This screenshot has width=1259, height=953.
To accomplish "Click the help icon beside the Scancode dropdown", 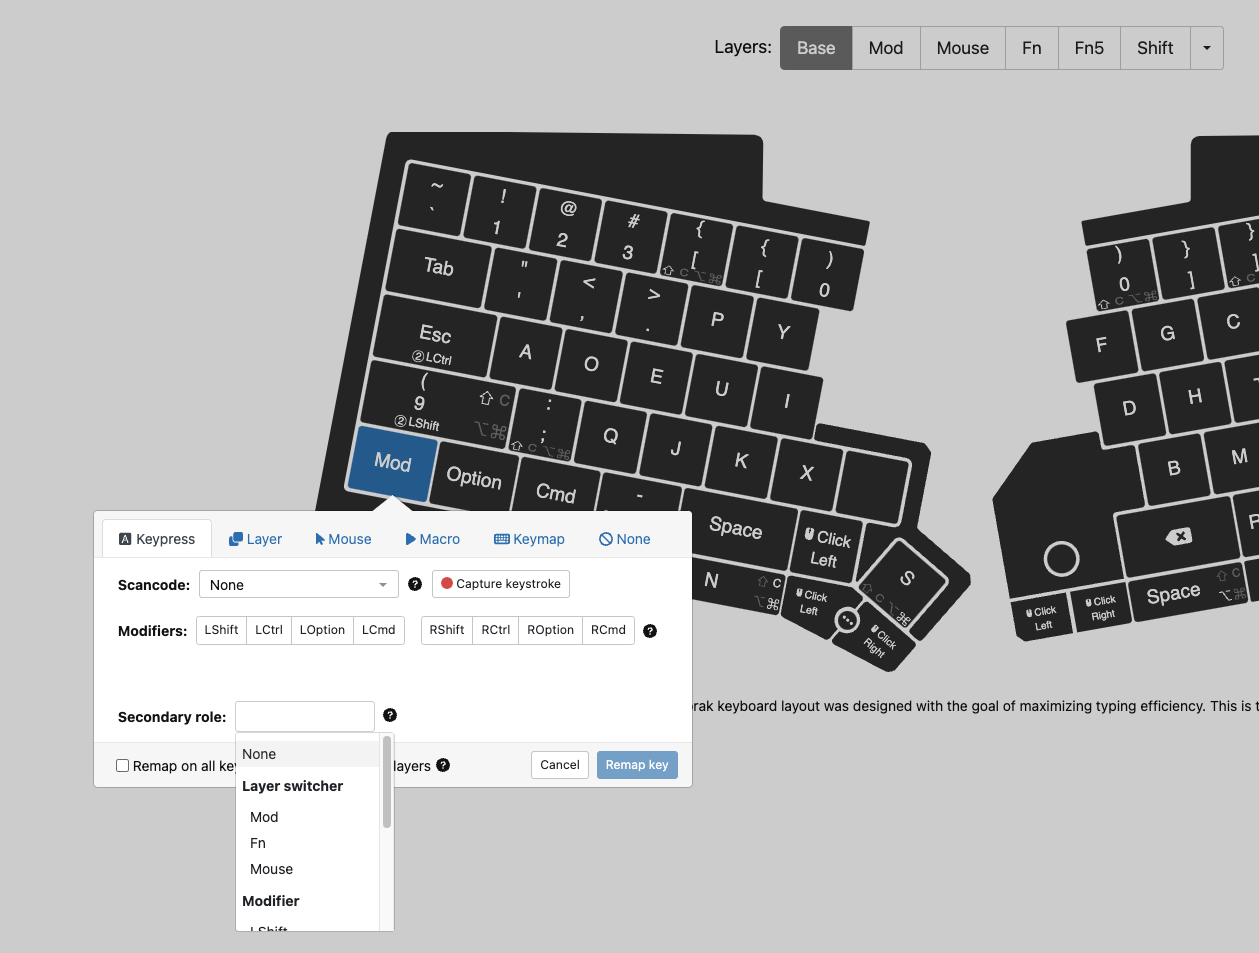I will (415, 584).
